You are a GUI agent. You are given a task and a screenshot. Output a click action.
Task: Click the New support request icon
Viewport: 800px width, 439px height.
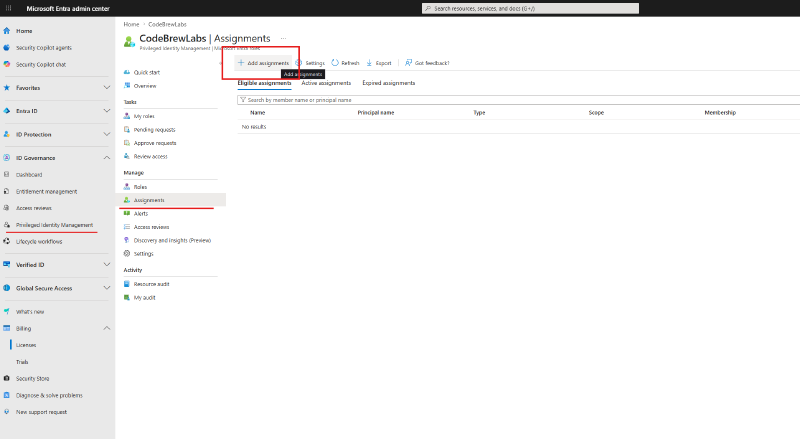tap(7, 412)
